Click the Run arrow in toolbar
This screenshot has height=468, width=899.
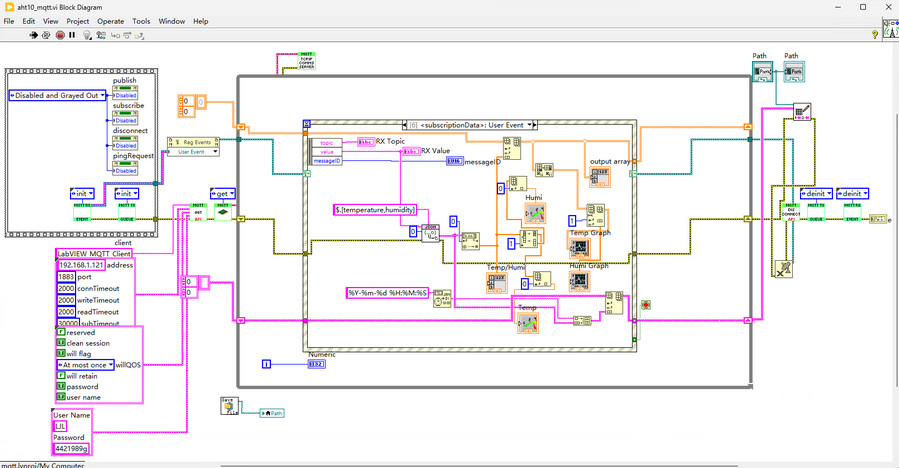tap(33, 35)
